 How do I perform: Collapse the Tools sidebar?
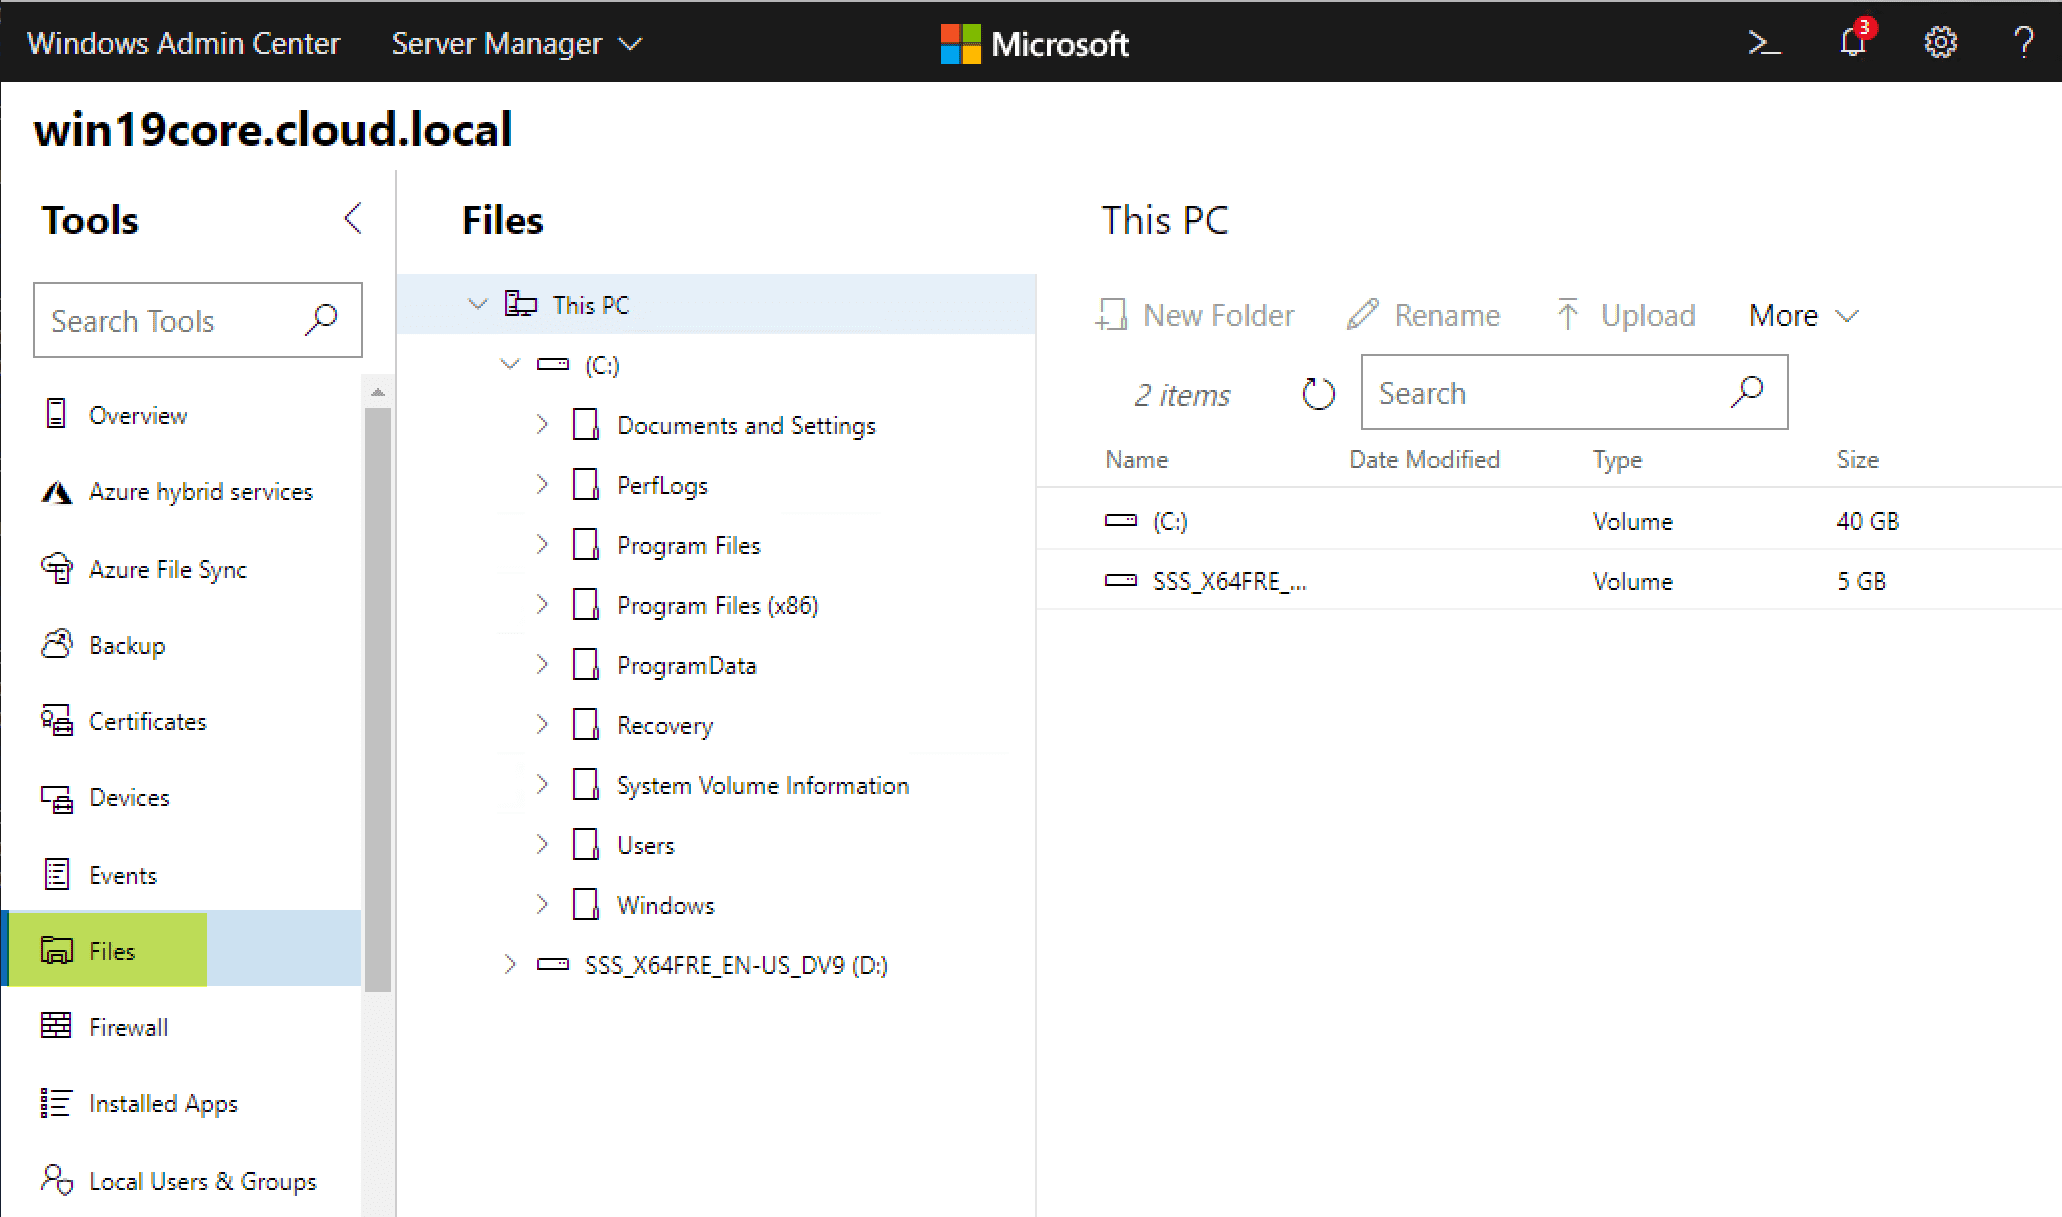tap(352, 217)
